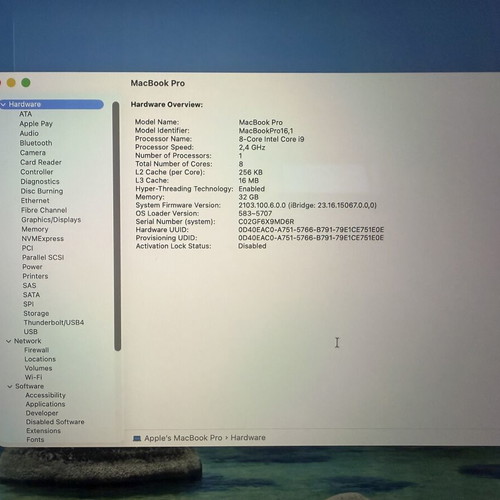This screenshot has height=500, width=500.
Task: Click the L3 Cache 16 MB value
Action: point(249,180)
